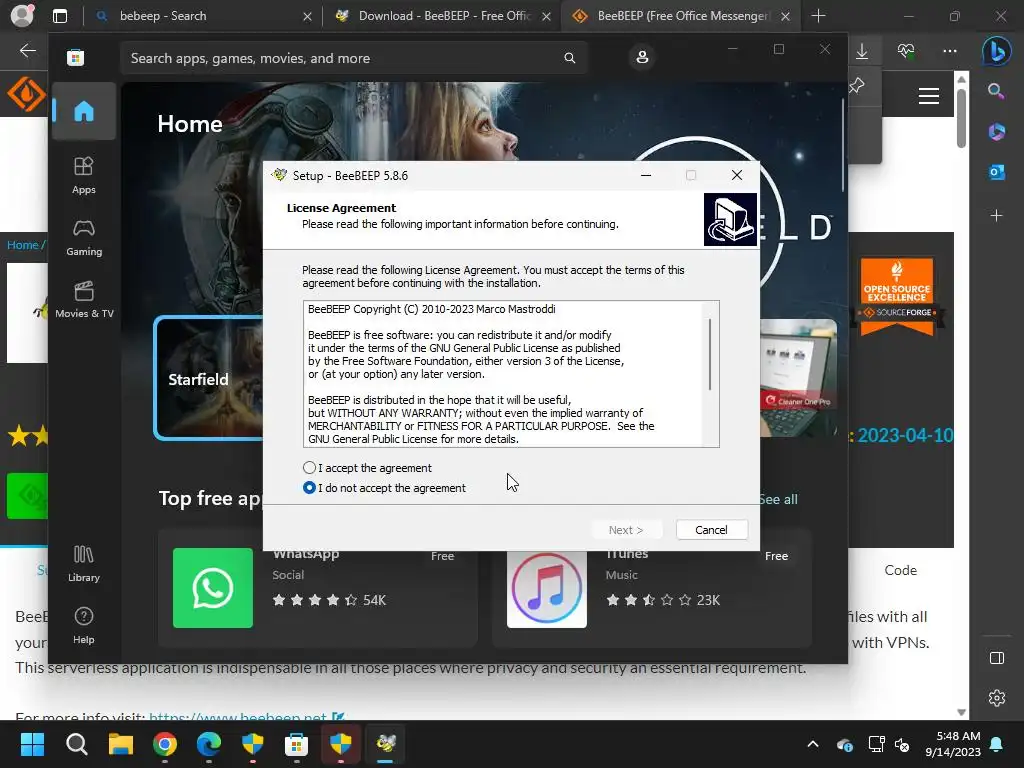Switch to 'Download - BeeBEEP' browser tab
Screen dimensions: 1024x768
click(x=444, y=16)
